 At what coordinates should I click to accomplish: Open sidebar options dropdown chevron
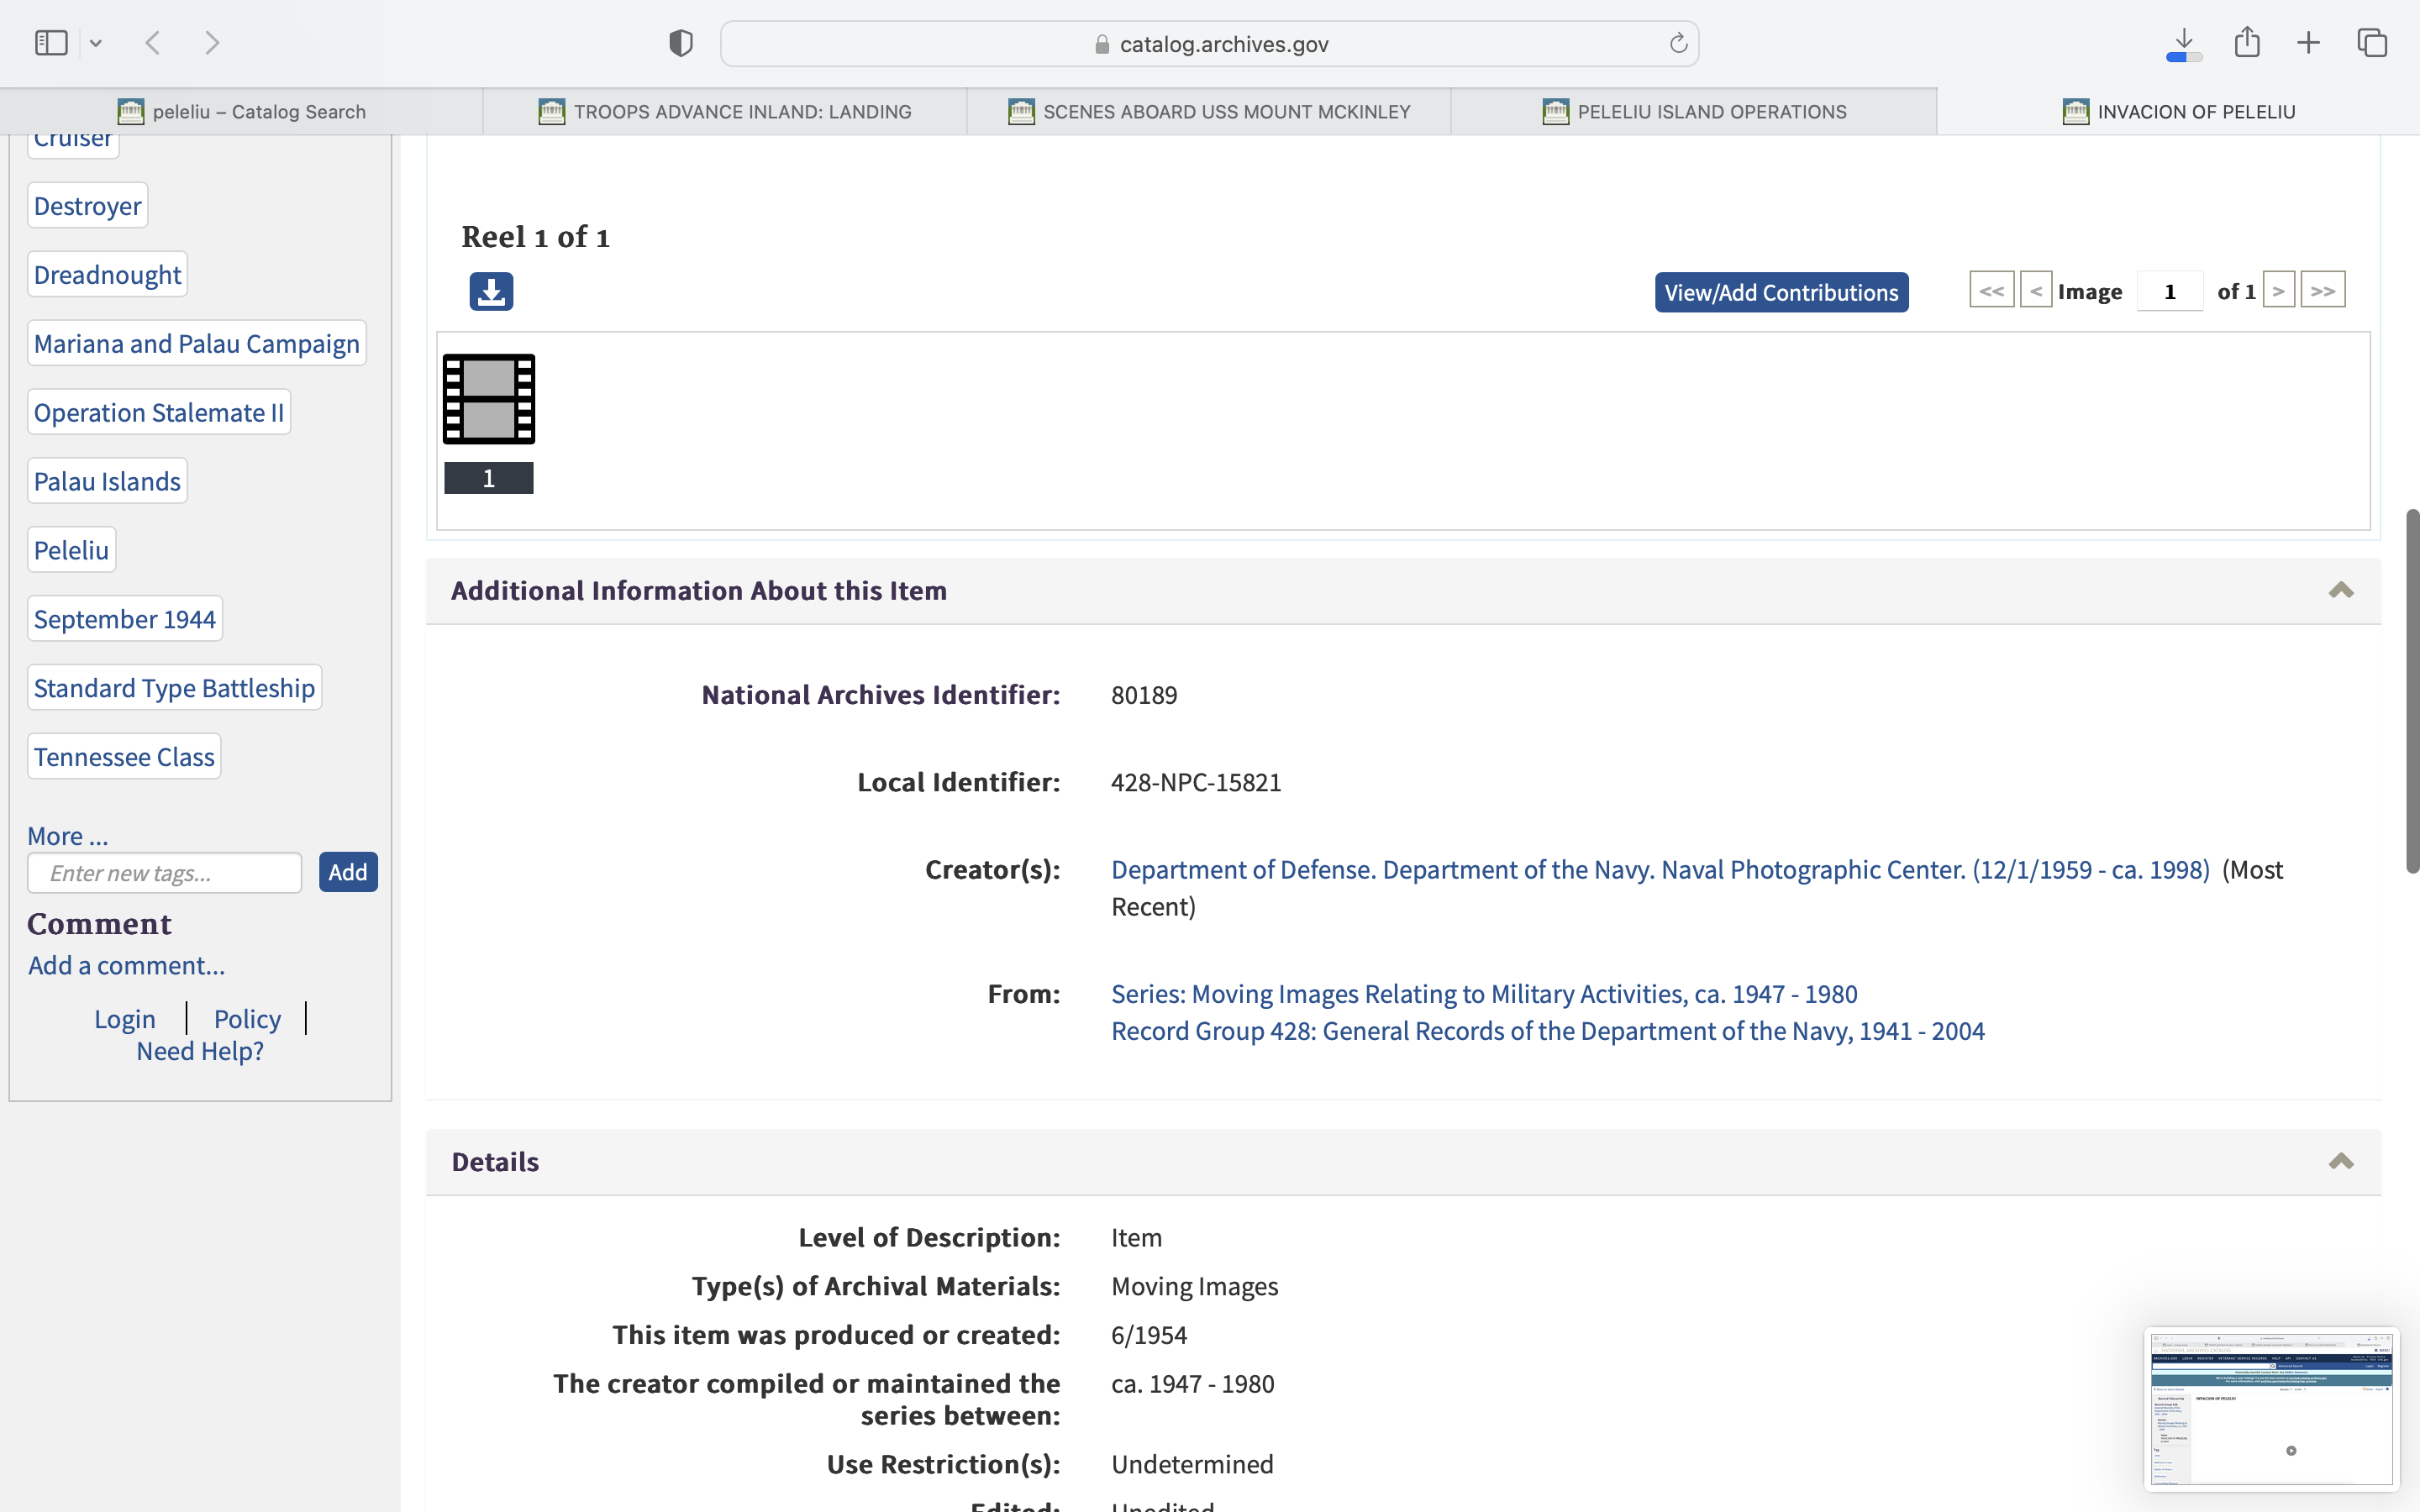click(96, 43)
